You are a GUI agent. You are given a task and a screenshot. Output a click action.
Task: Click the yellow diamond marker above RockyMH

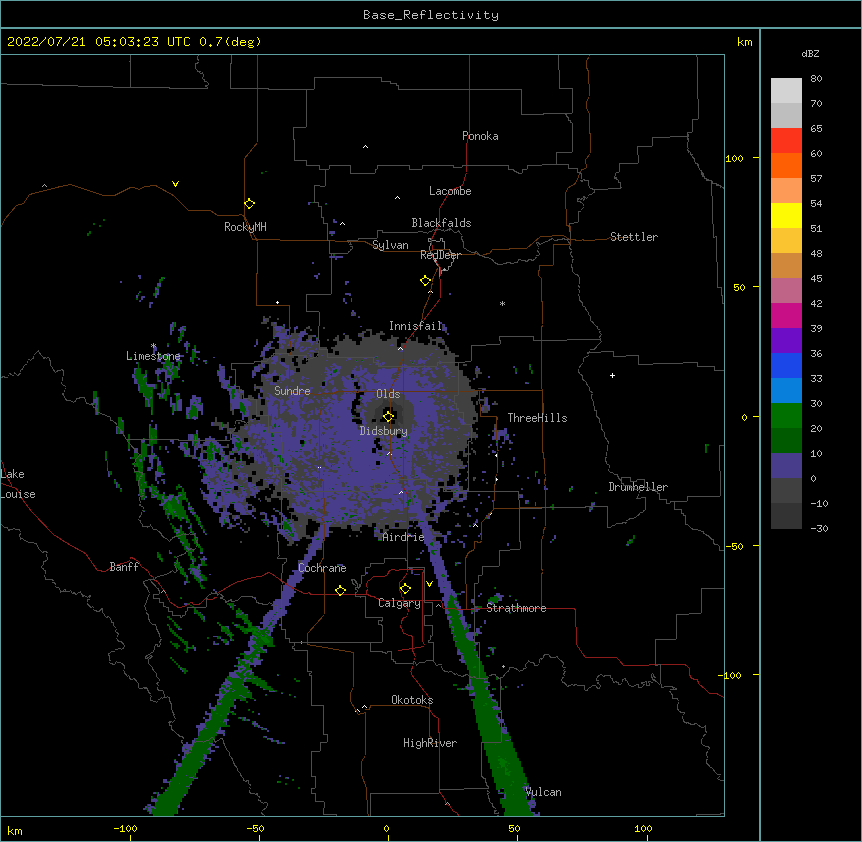[250, 204]
